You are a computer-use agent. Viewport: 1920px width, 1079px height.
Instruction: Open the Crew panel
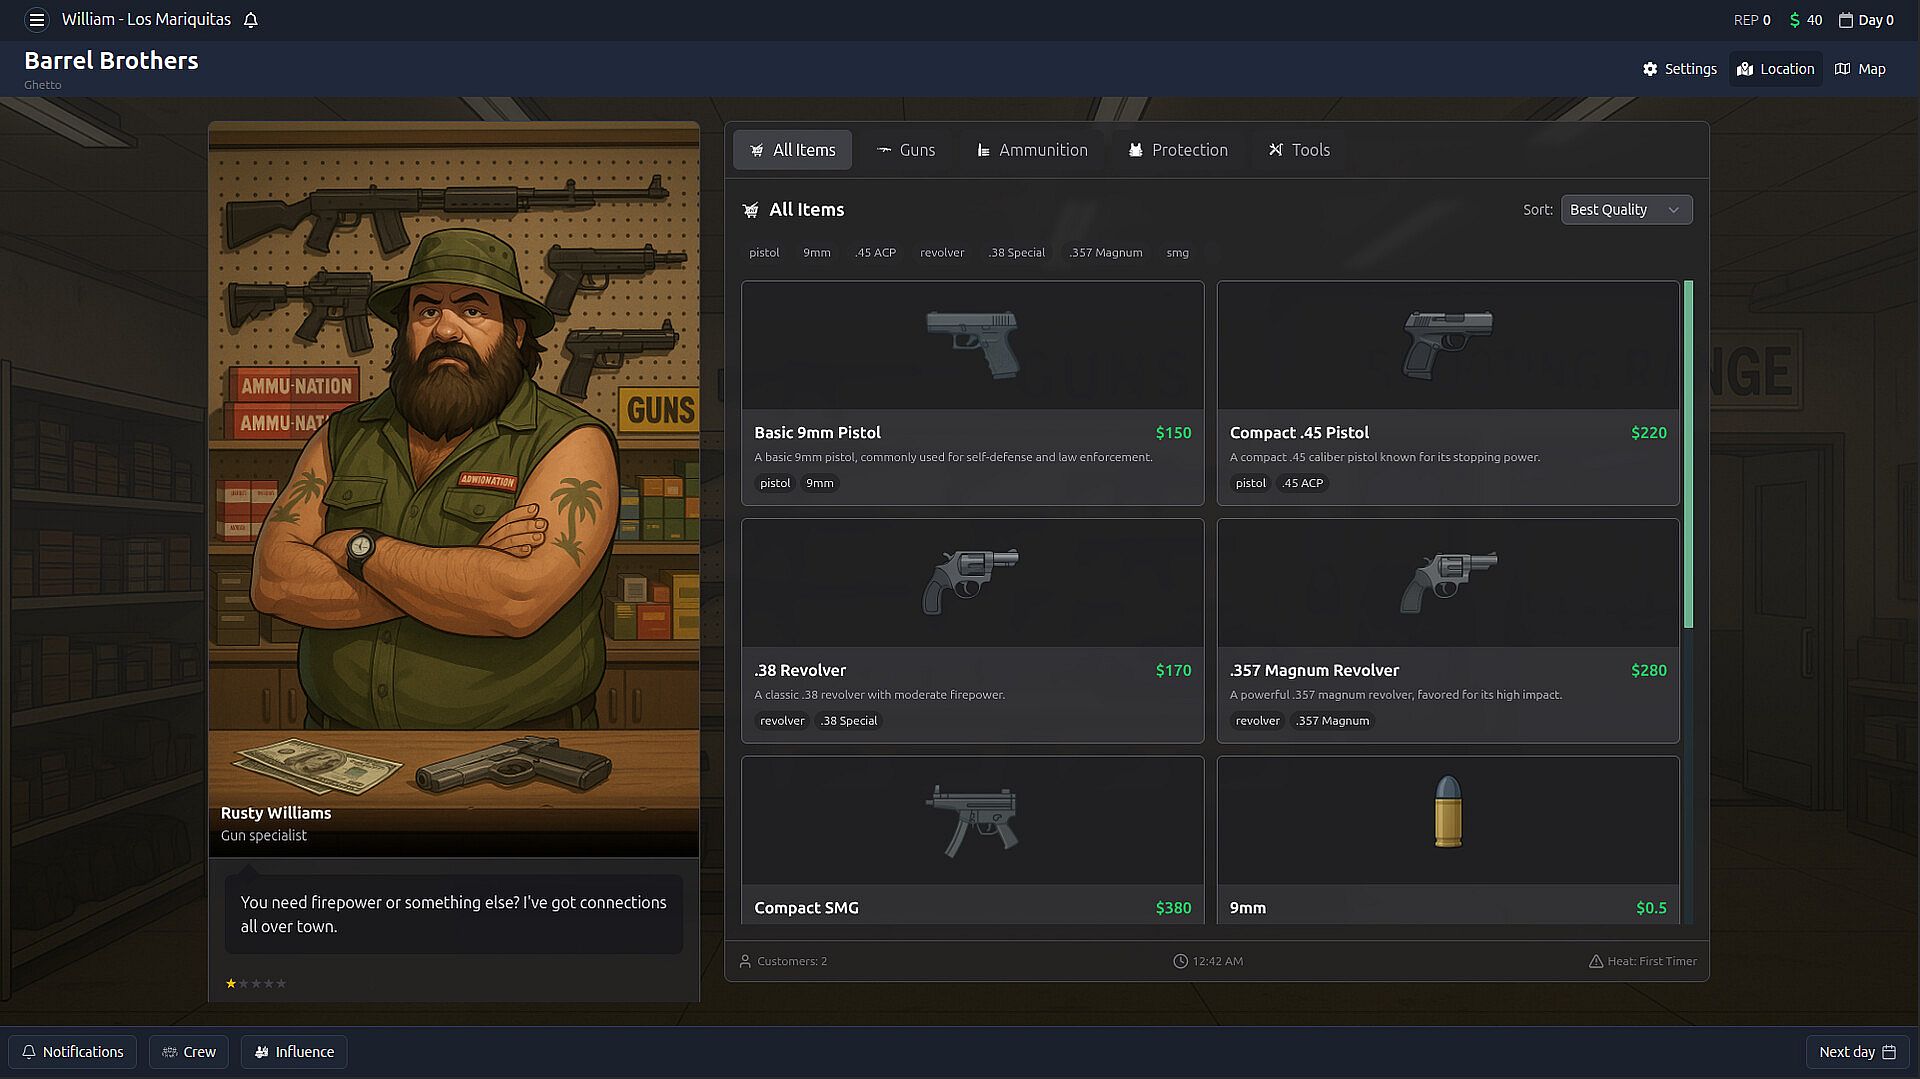tap(189, 1052)
